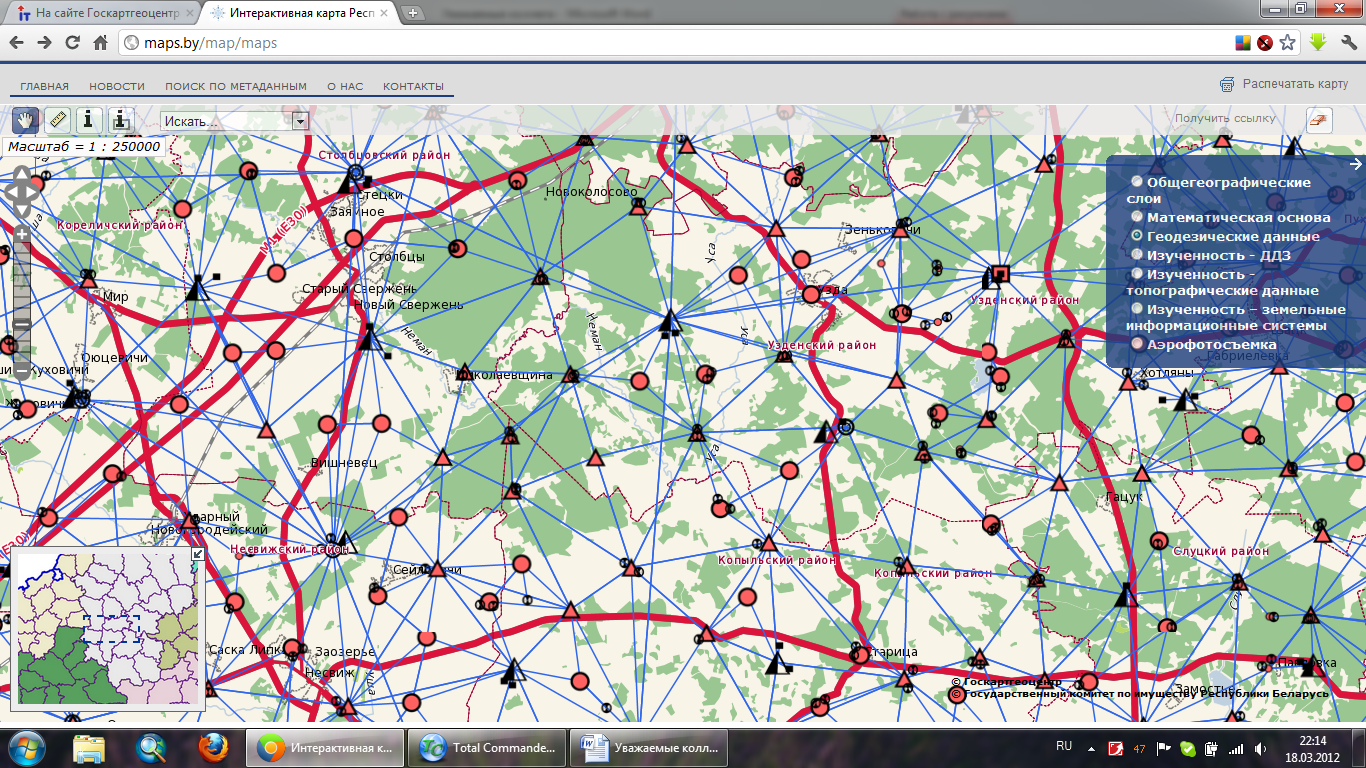
Task: Click Вишневец label
Action: 344,462
